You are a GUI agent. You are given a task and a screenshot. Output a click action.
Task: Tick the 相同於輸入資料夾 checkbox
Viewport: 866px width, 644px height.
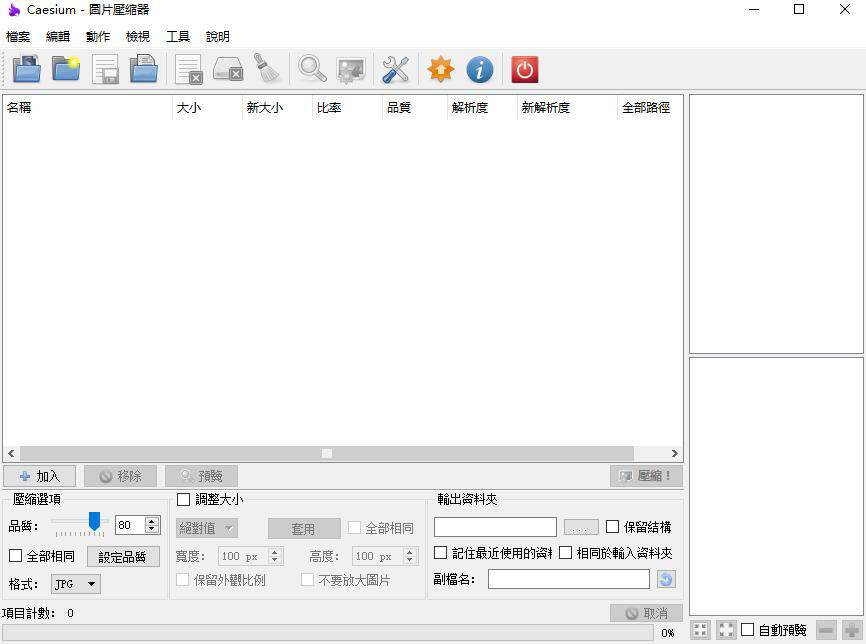(x=566, y=552)
